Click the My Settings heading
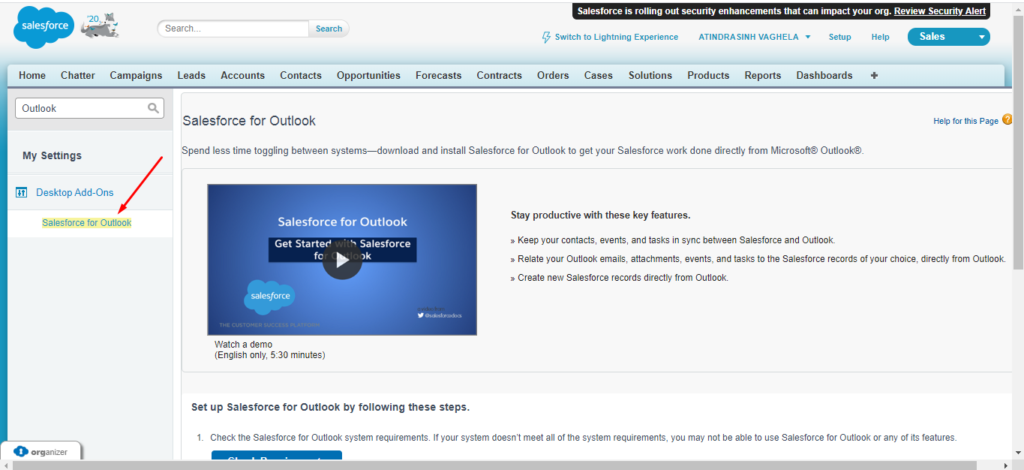This screenshot has width=1024, height=470. coord(52,156)
